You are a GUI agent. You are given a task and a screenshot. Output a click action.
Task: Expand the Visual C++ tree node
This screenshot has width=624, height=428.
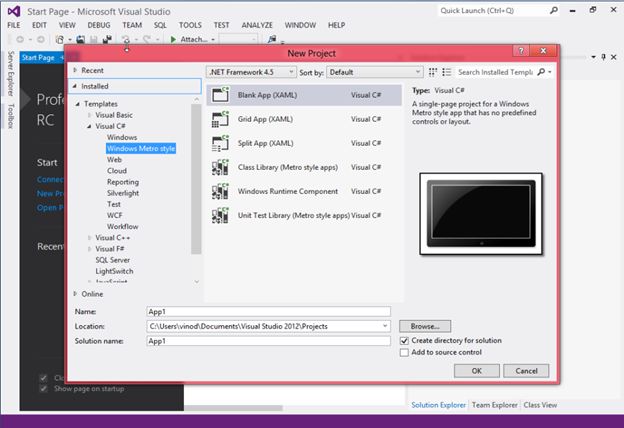click(89, 238)
